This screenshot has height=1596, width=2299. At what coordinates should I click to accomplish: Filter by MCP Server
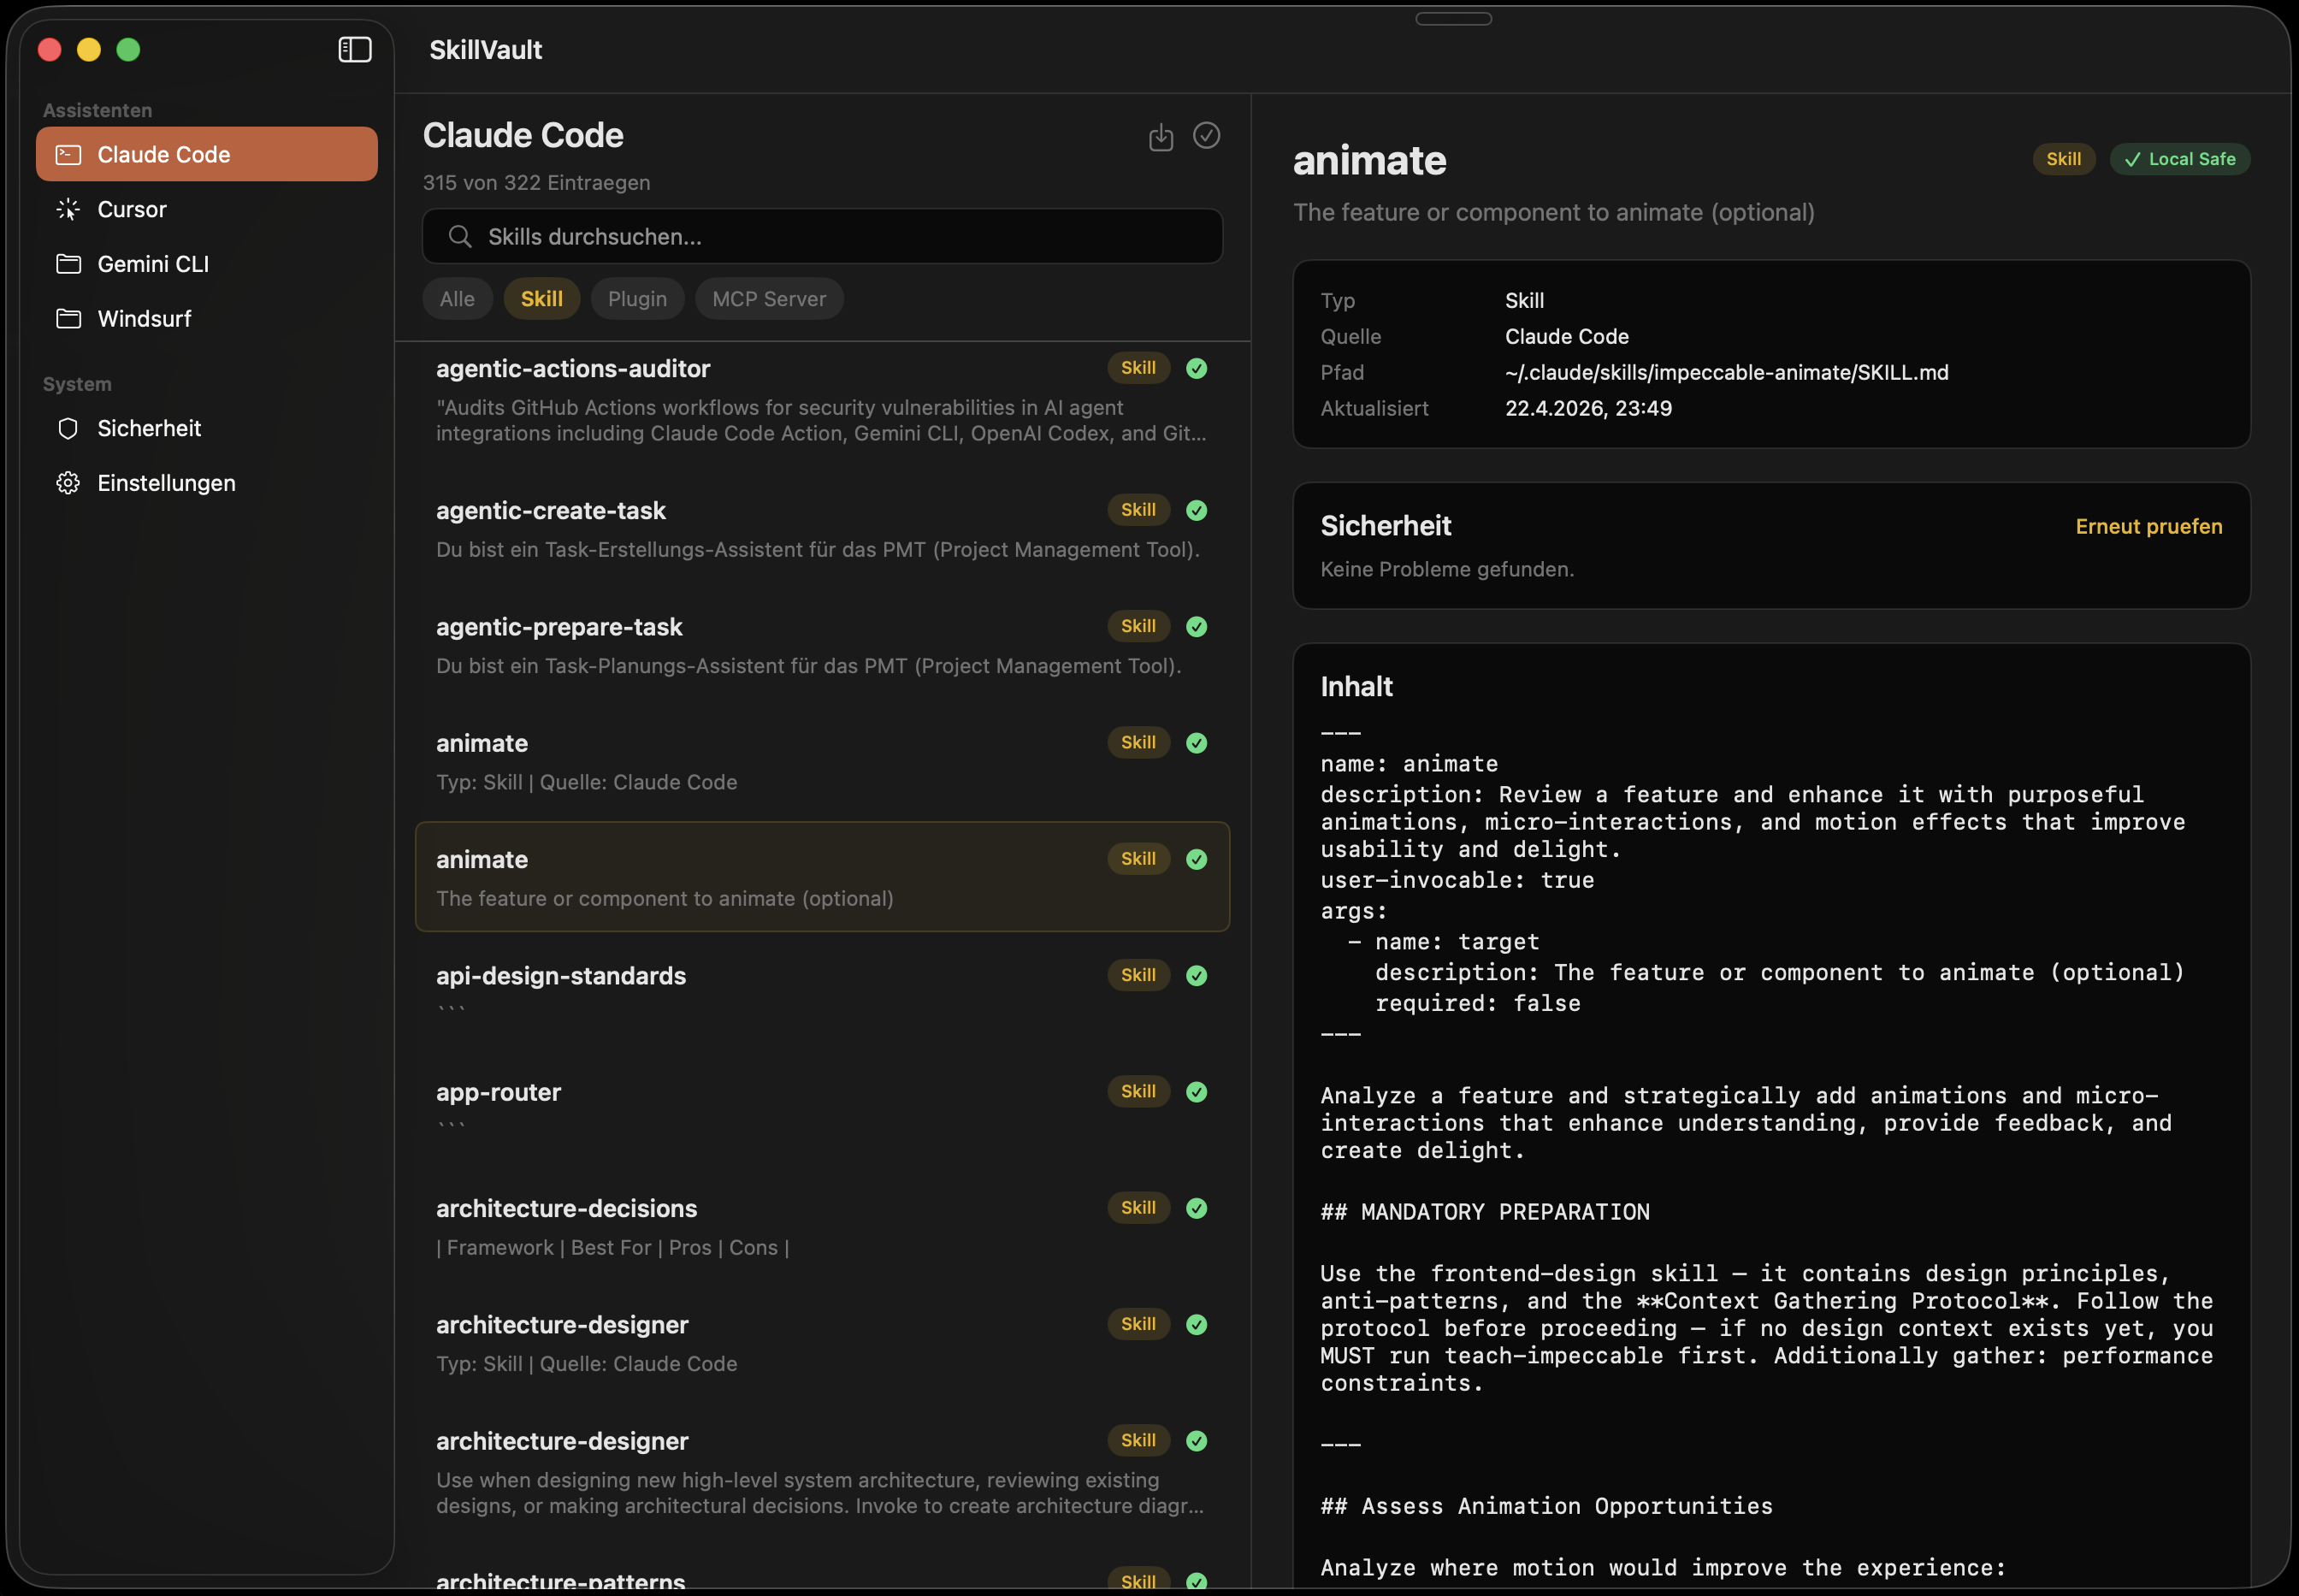pyautogui.click(x=768, y=298)
